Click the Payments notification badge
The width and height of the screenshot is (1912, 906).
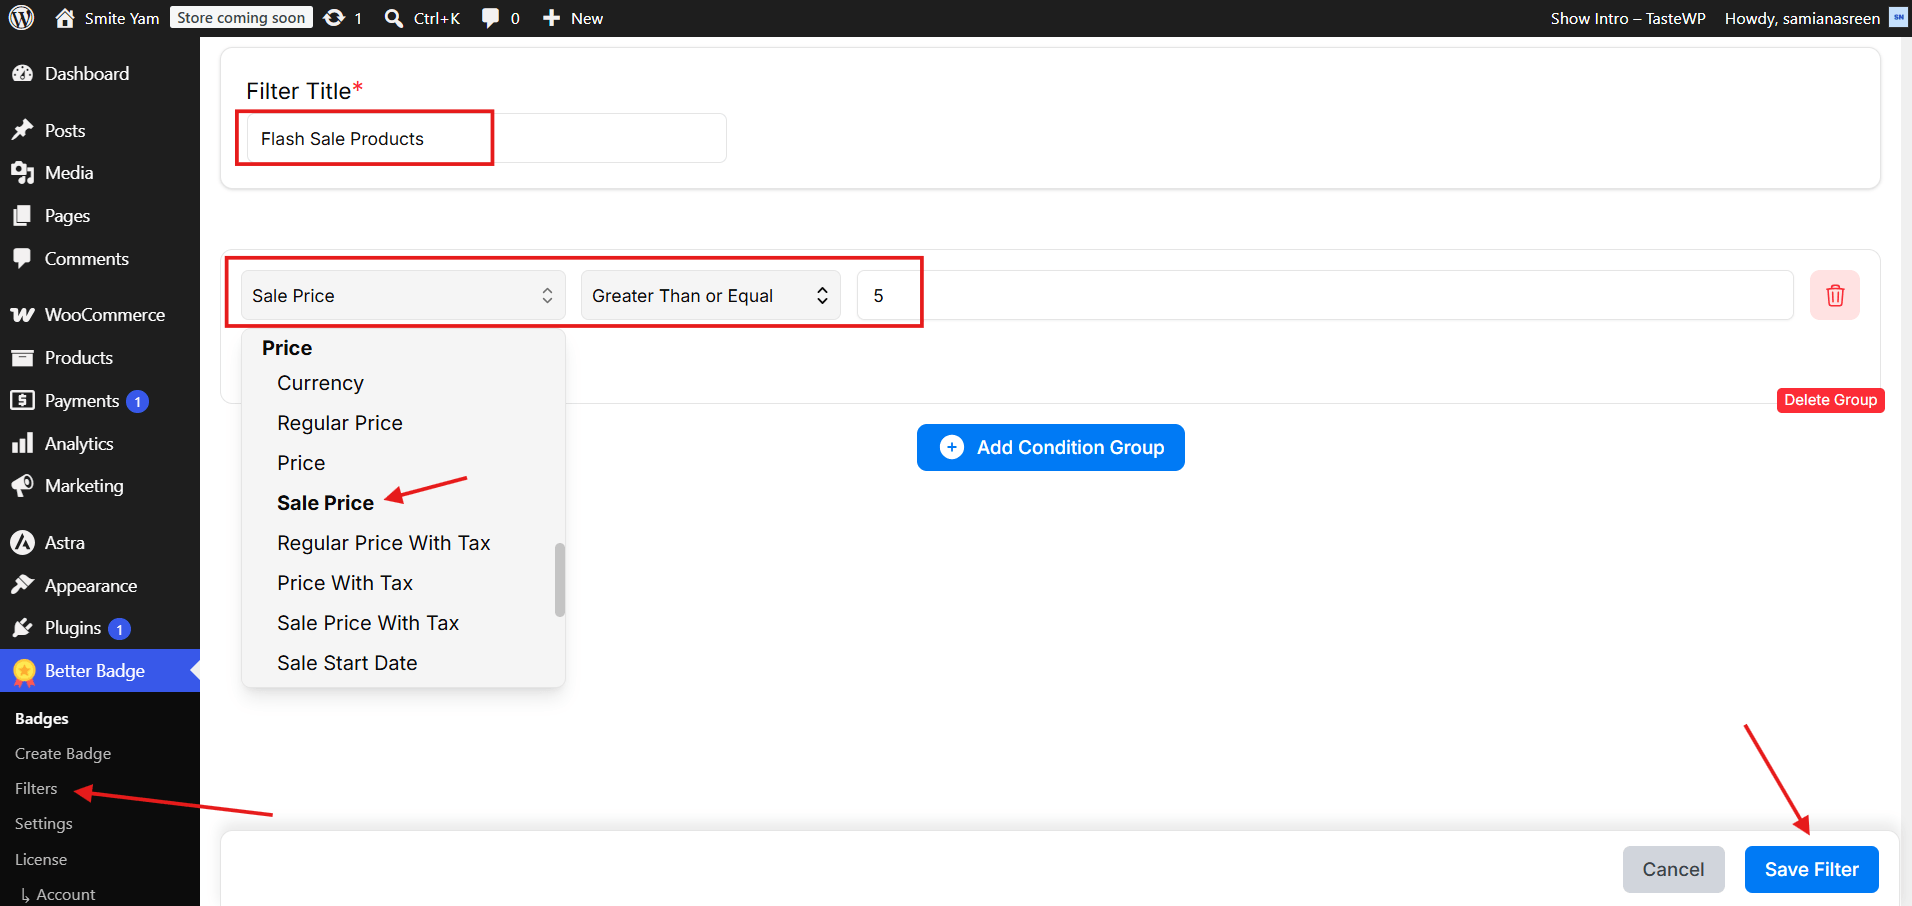tap(138, 401)
